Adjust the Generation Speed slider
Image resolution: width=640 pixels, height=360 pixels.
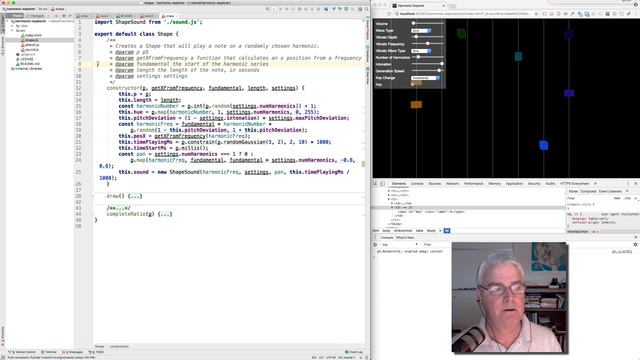[427, 71]
